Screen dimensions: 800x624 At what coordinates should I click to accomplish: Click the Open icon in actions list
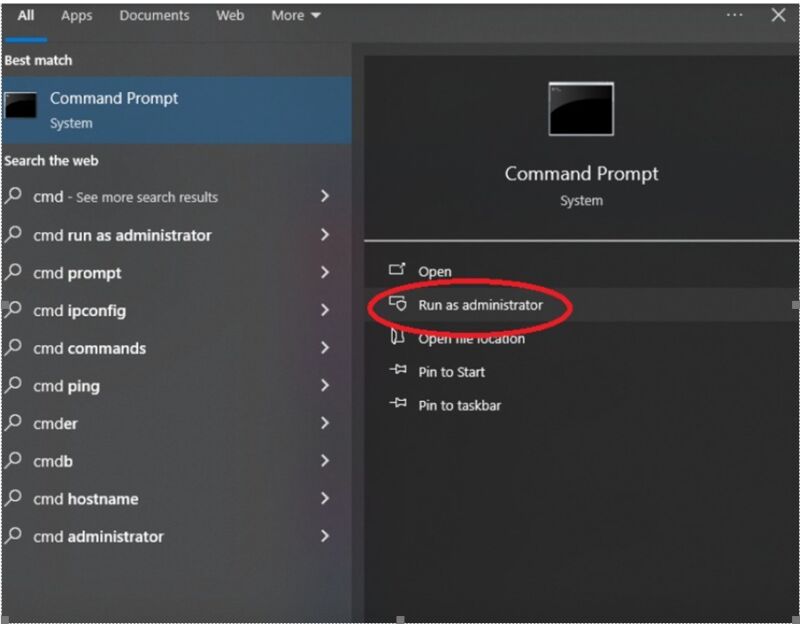pos(397,270)
